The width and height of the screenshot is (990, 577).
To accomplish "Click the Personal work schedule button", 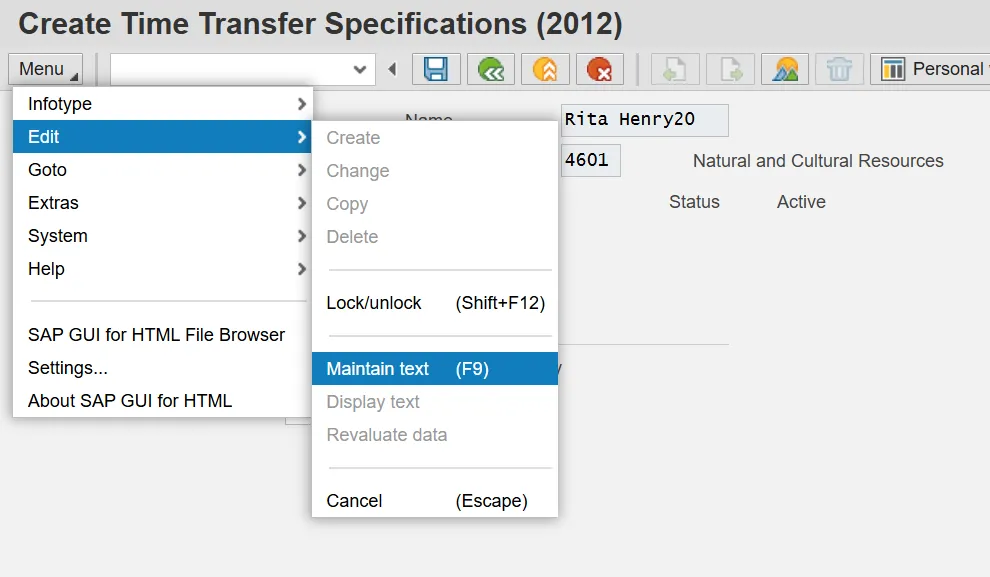I will tap(932, 69).
